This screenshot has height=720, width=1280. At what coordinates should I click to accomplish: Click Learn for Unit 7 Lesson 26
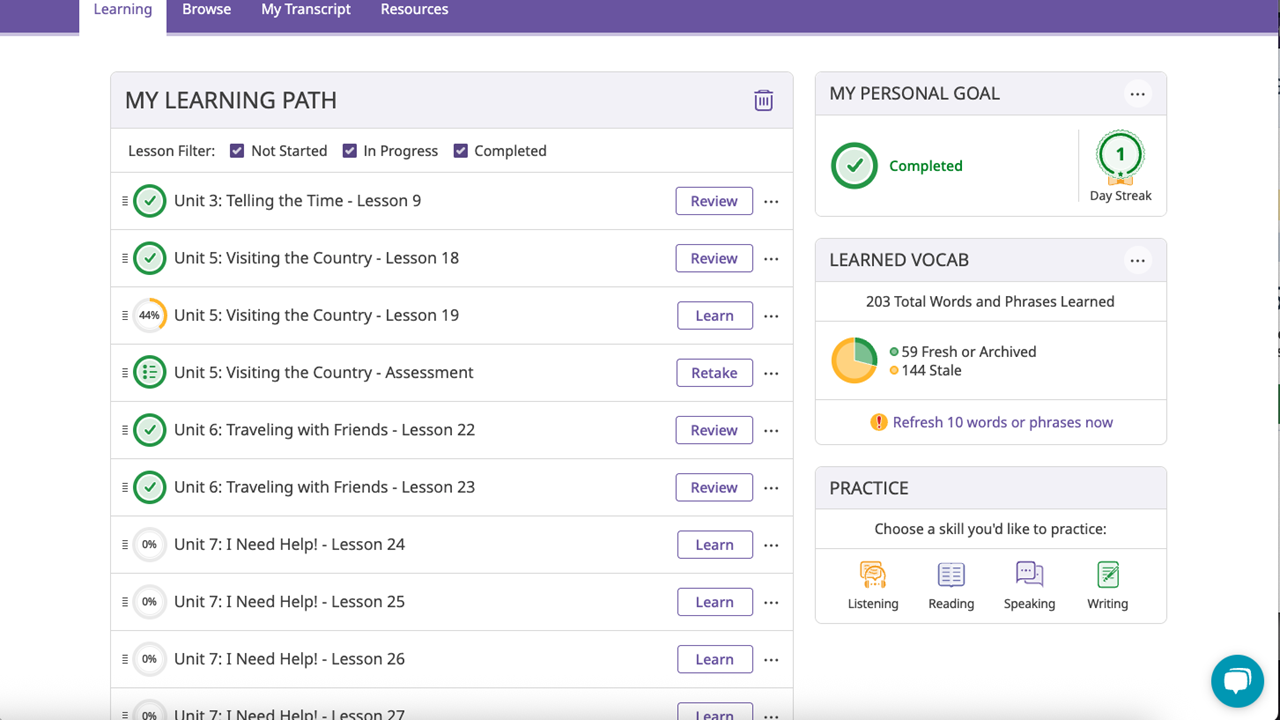click(x=715, y=660)
